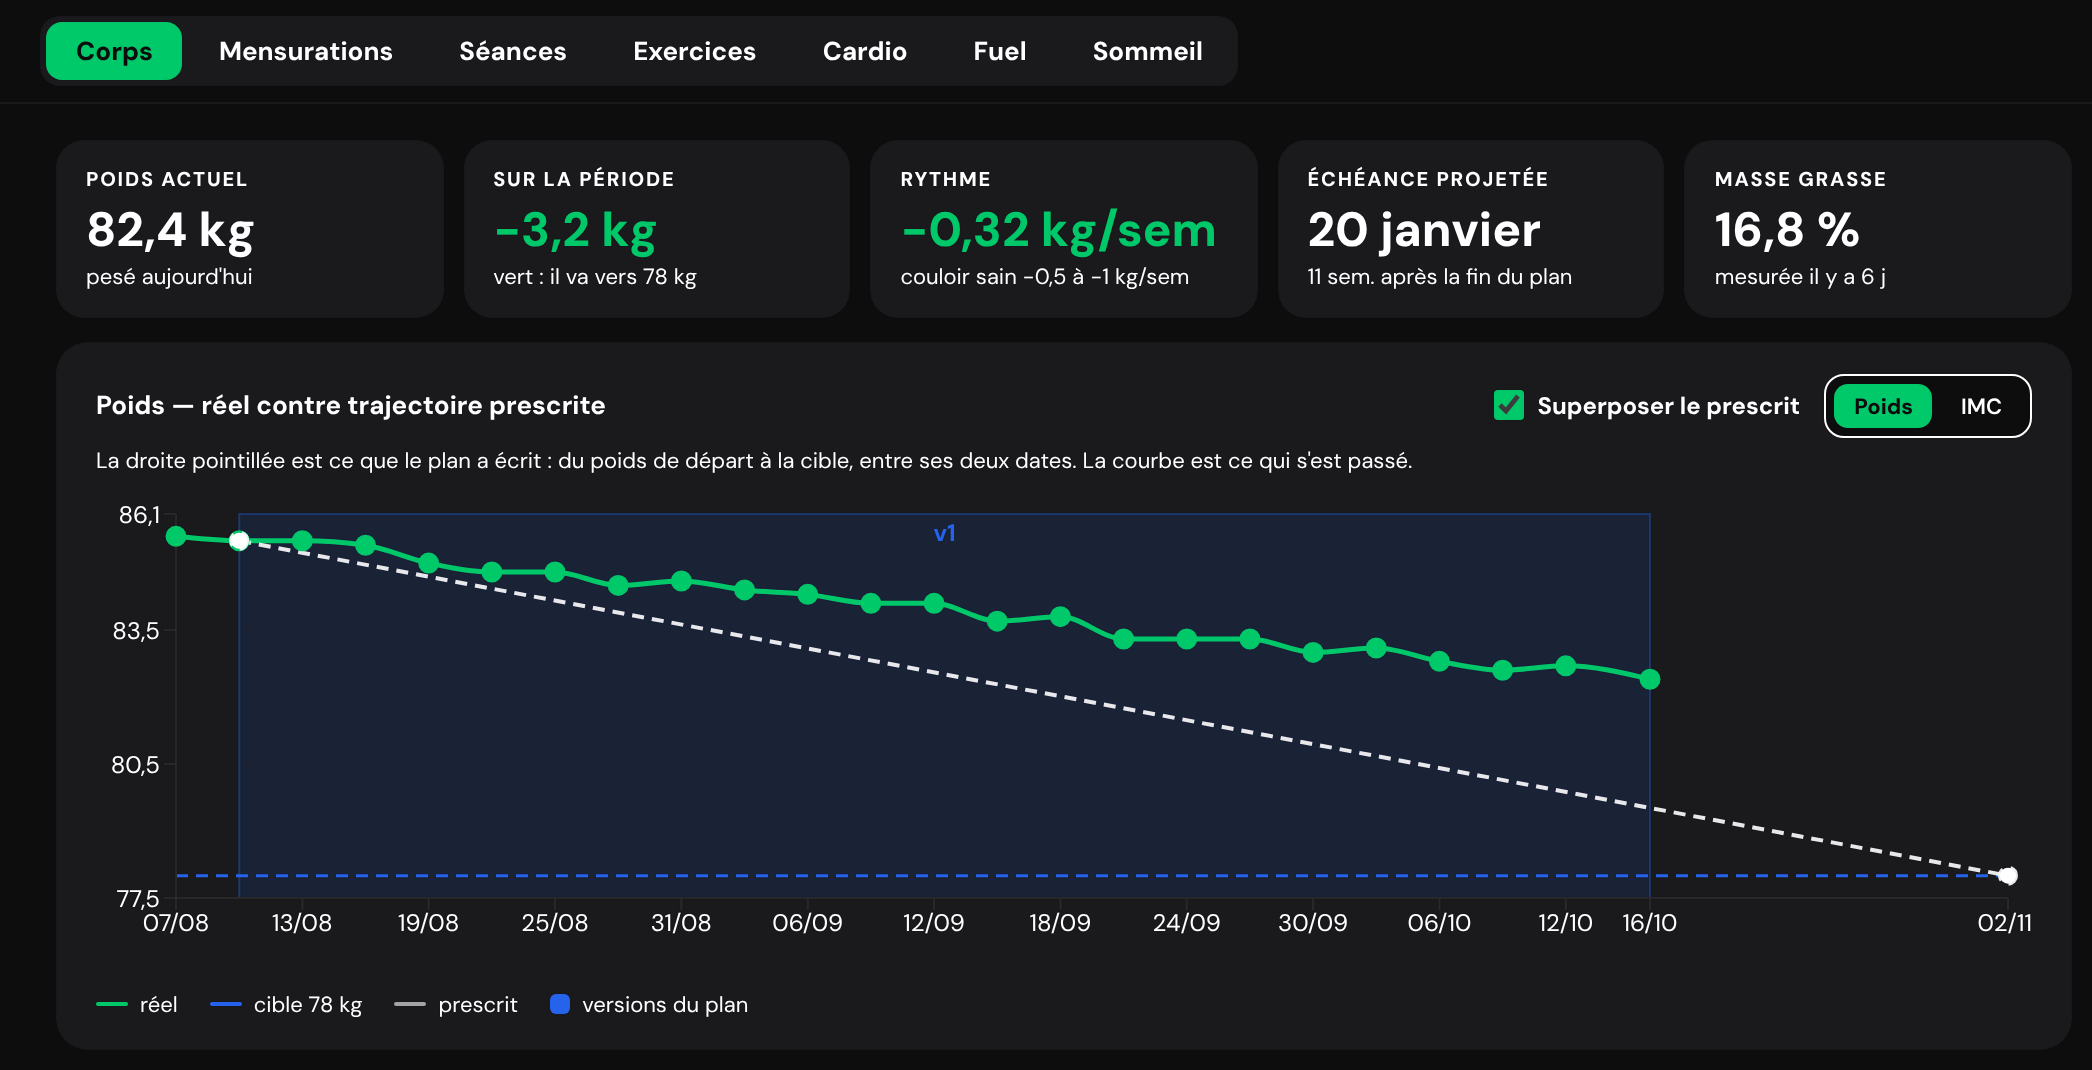This screenshot has height=1070, width=2092.
Task: Click the text 'mesurée il y a 6 j'
Action: click(1800, 277)
